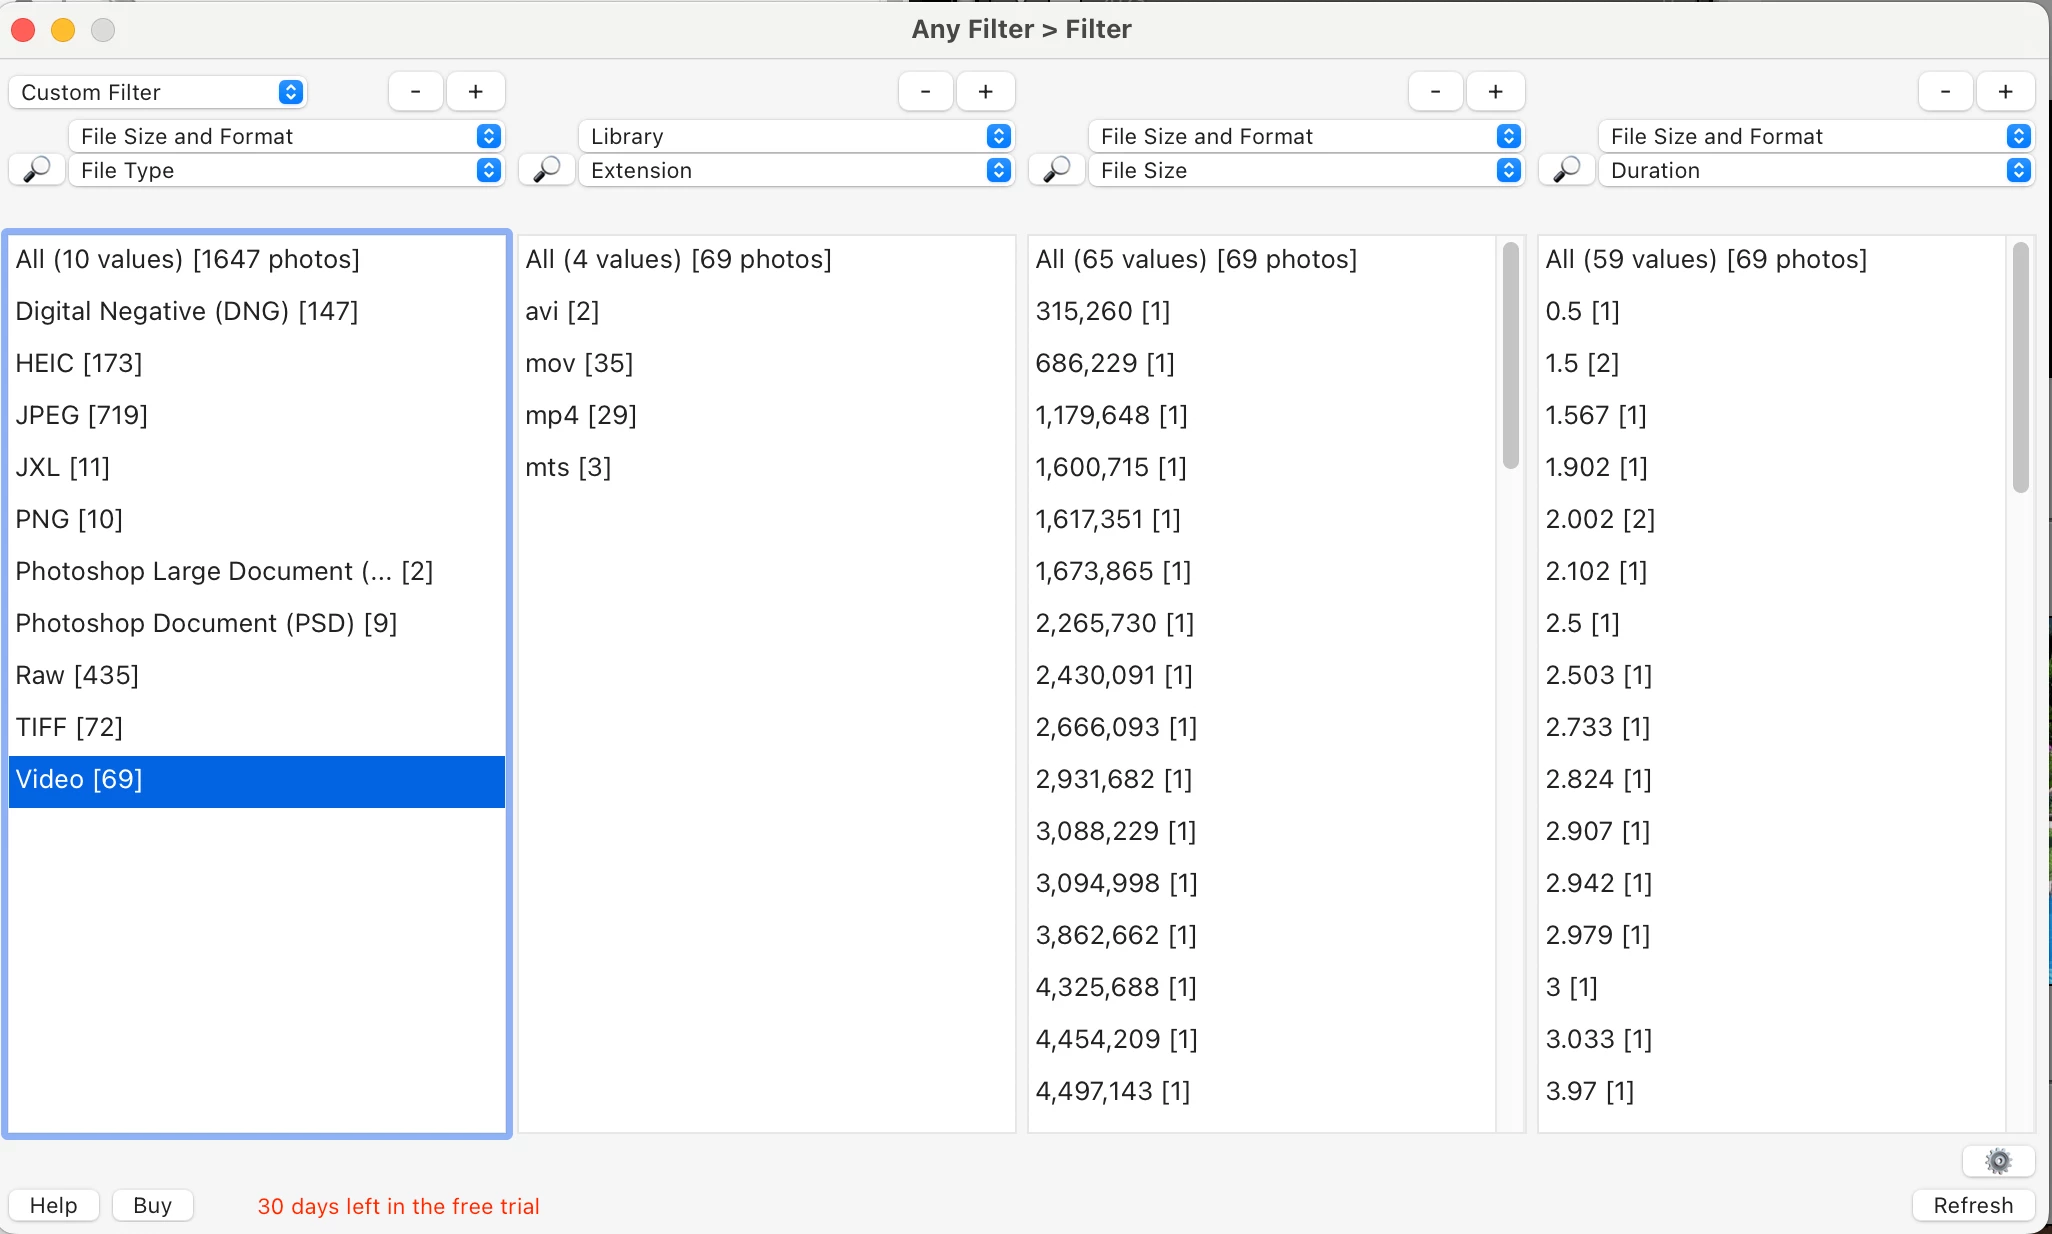Select duration 3.97 [1]
The height and width of the screenshot is (1234, 2052).
1772,1092
